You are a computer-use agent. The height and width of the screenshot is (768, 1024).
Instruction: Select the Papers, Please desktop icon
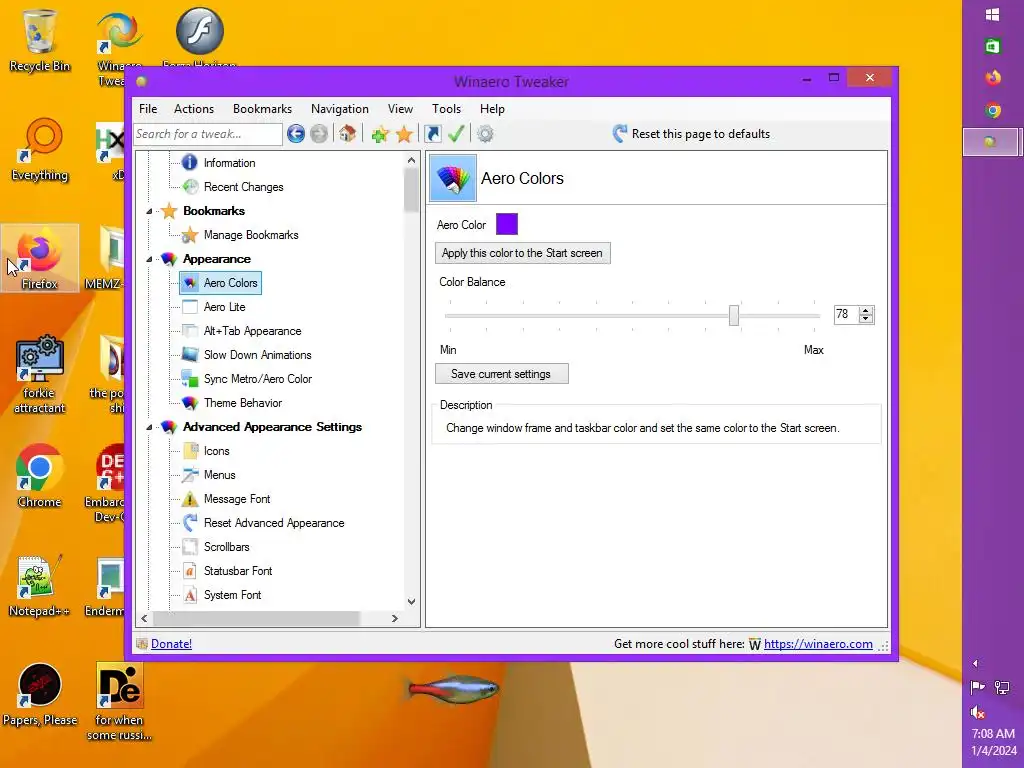[x=40, y=695]
